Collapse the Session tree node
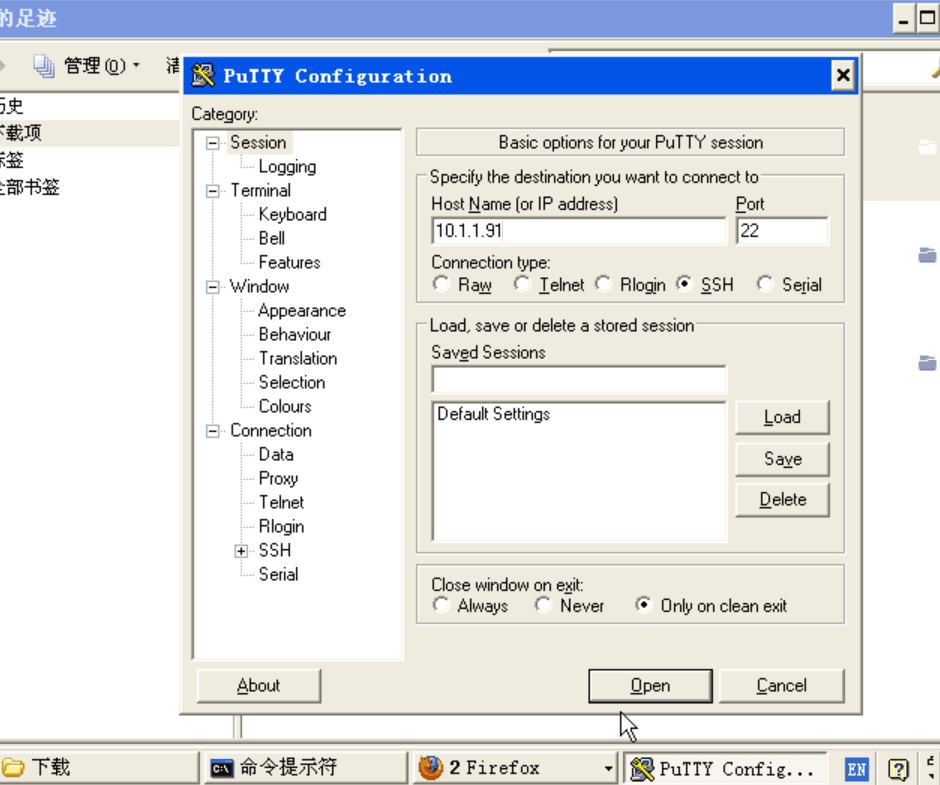The height and width of the screenshot is (785, 940). [x=212, y=143]
